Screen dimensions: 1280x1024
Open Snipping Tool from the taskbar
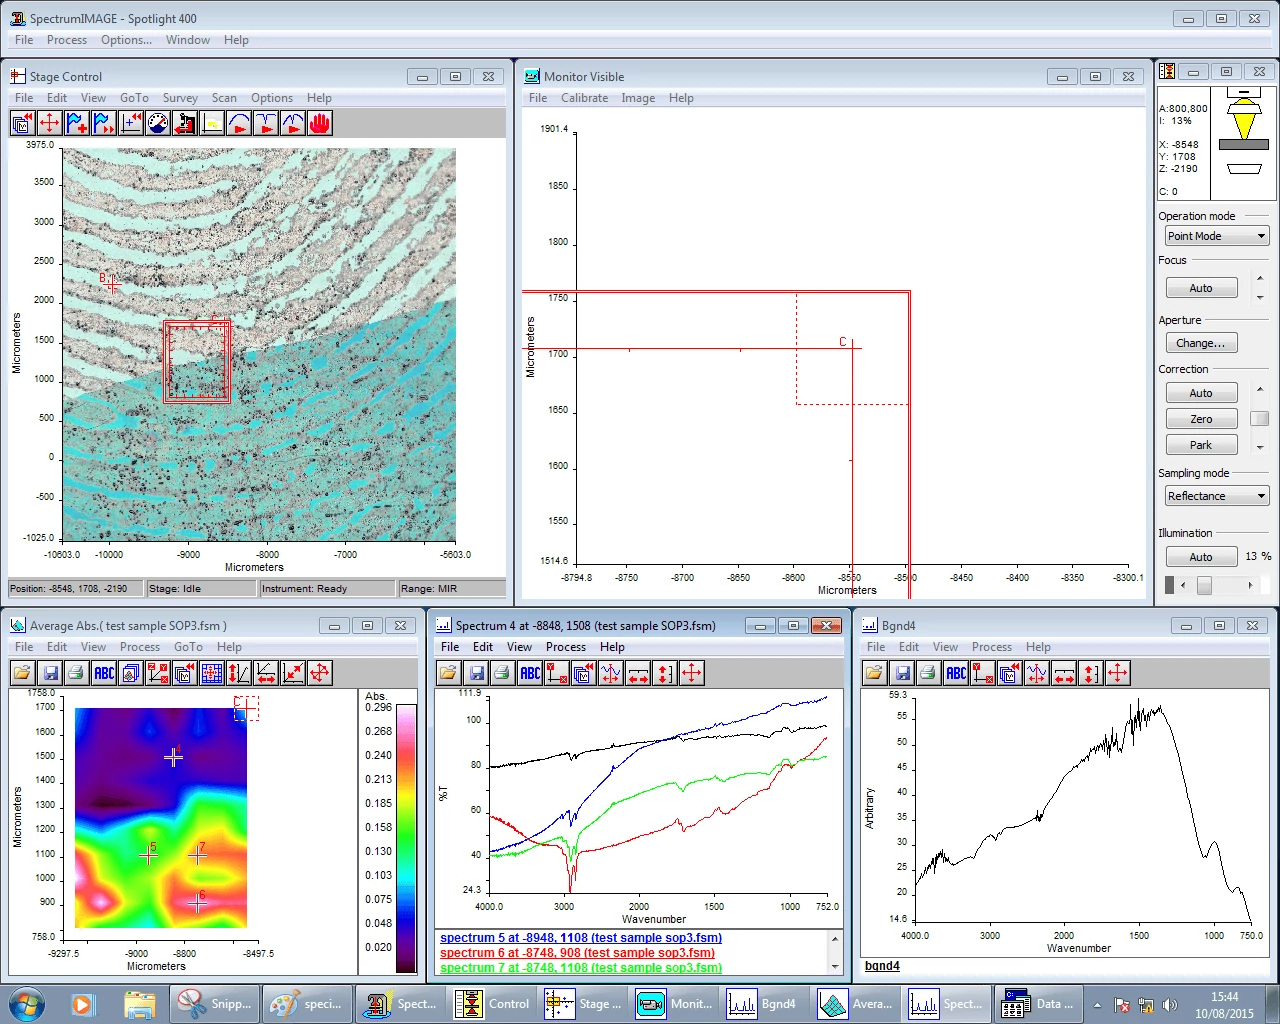point(216,1004)
